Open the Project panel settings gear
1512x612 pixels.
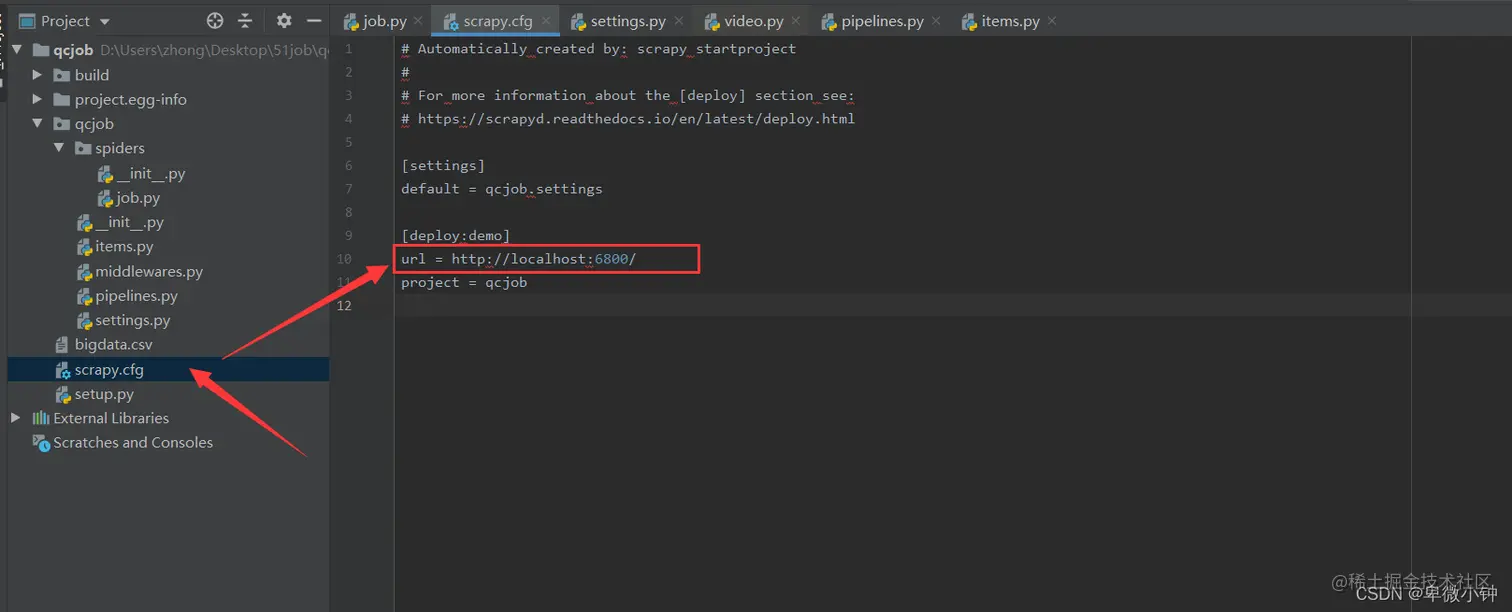[x=284, y=21]
